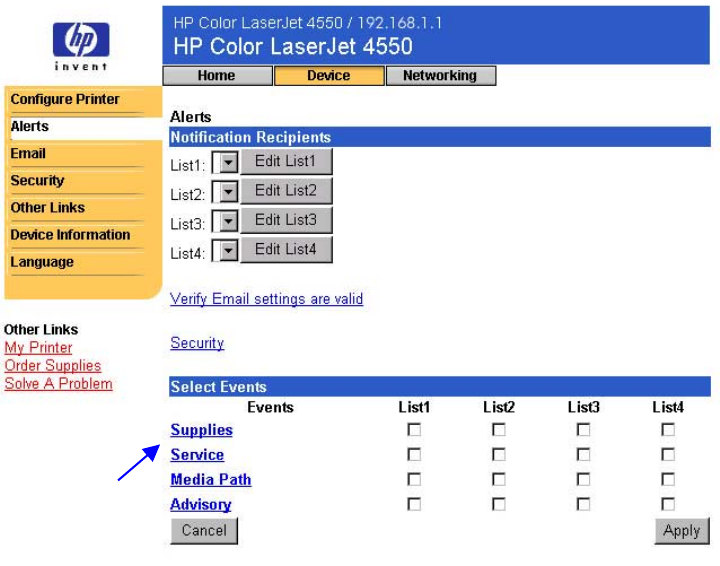This screenshot has height=566, width=720.
Task: Click the Apply button
Action: pos(682,531)
